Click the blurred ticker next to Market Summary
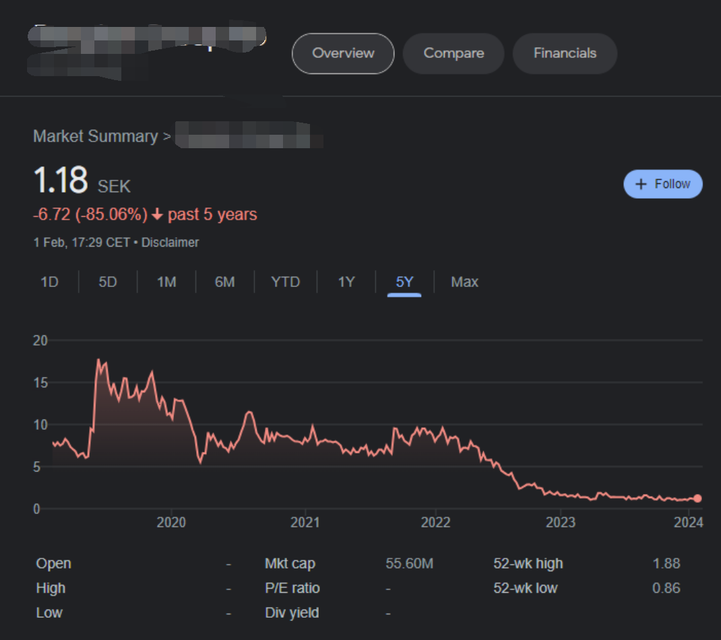The height and width of the screenshot is (640, 721). tap(242, 136)
